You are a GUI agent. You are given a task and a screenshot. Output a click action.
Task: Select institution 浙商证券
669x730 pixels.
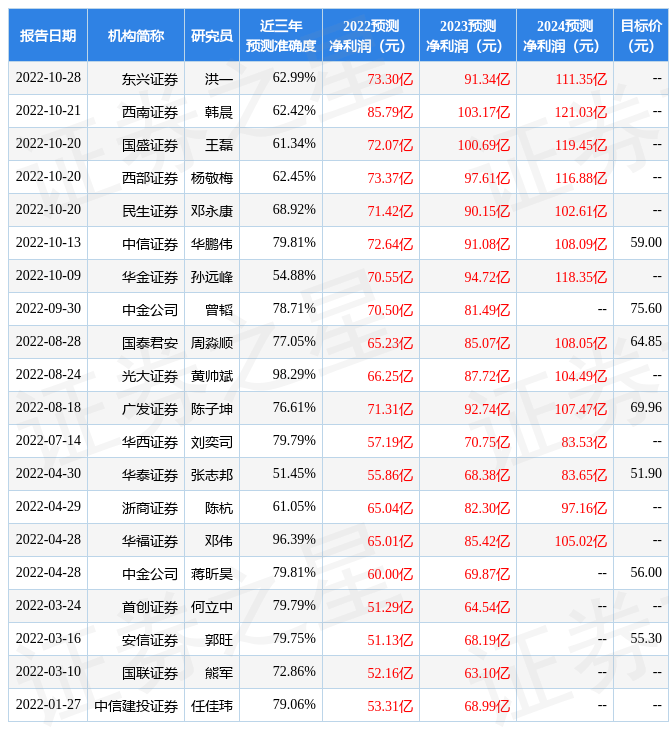(150, 508)
